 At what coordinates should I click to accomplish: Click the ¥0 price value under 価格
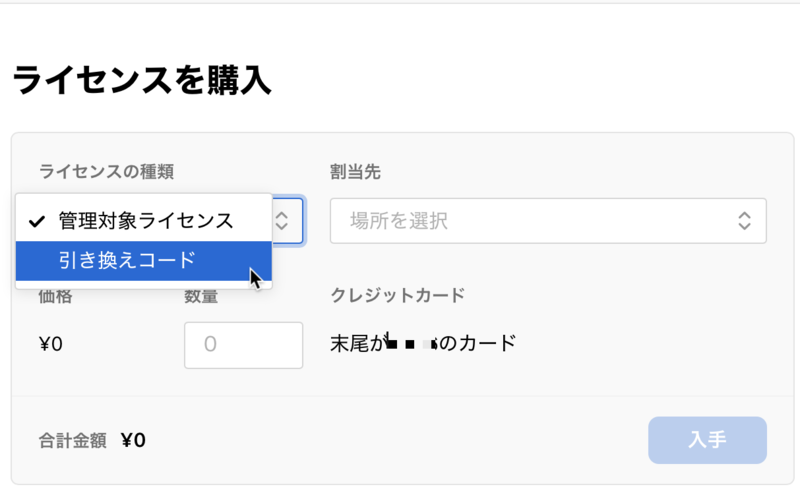[x=51, y=344]
